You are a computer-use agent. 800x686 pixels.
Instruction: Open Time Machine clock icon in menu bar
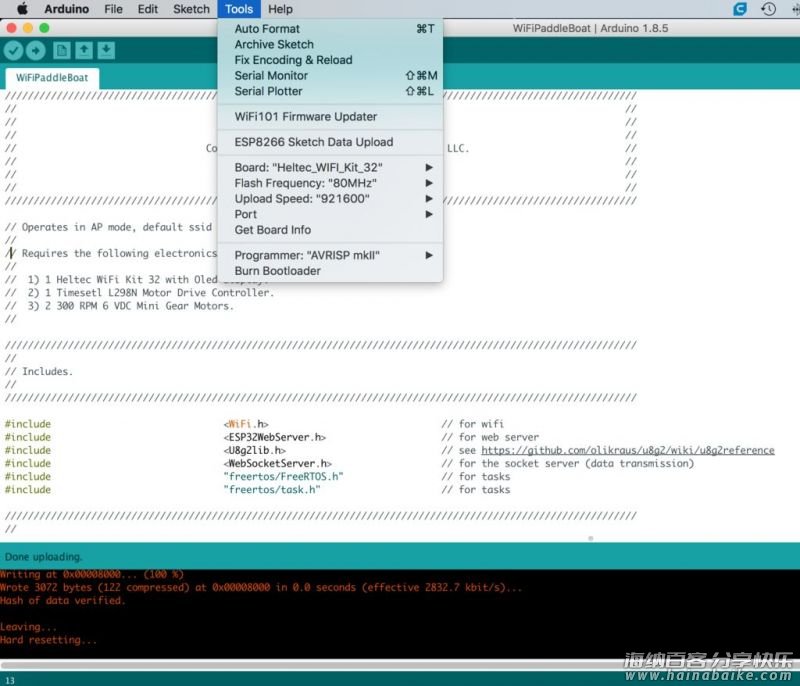tap(768, 9)
